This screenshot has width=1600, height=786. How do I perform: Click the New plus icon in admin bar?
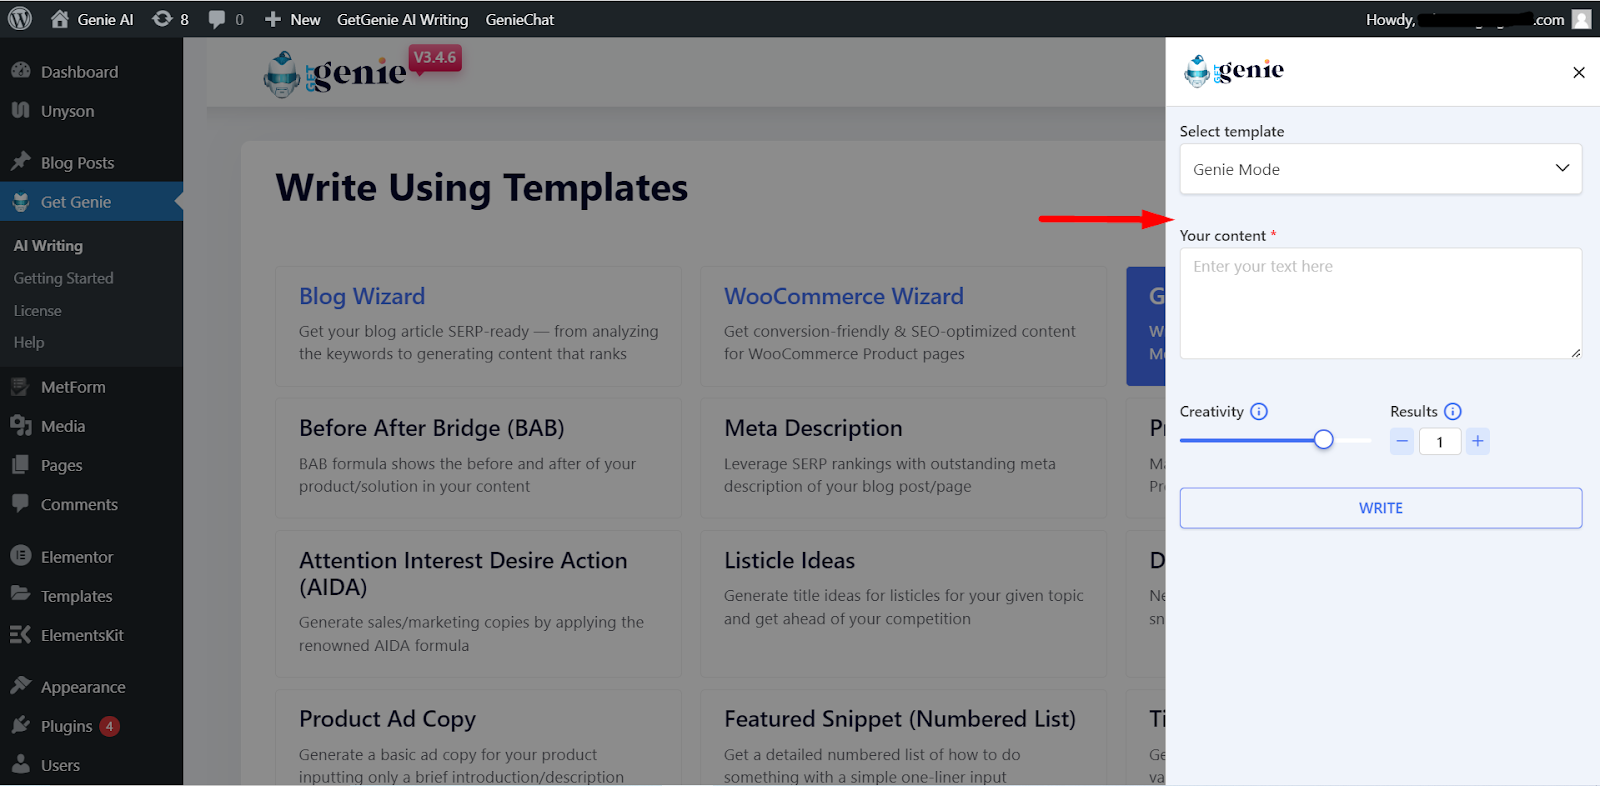point(272,19)
